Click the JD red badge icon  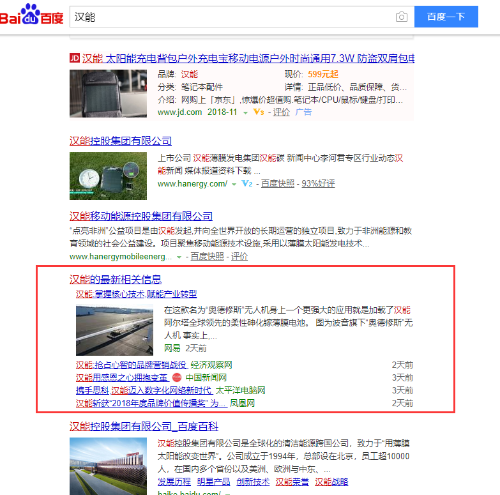[x=75, y=58]
